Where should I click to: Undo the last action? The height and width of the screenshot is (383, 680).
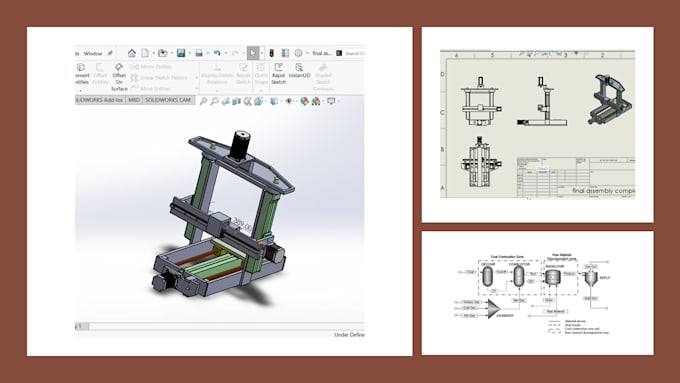[217, 53]
